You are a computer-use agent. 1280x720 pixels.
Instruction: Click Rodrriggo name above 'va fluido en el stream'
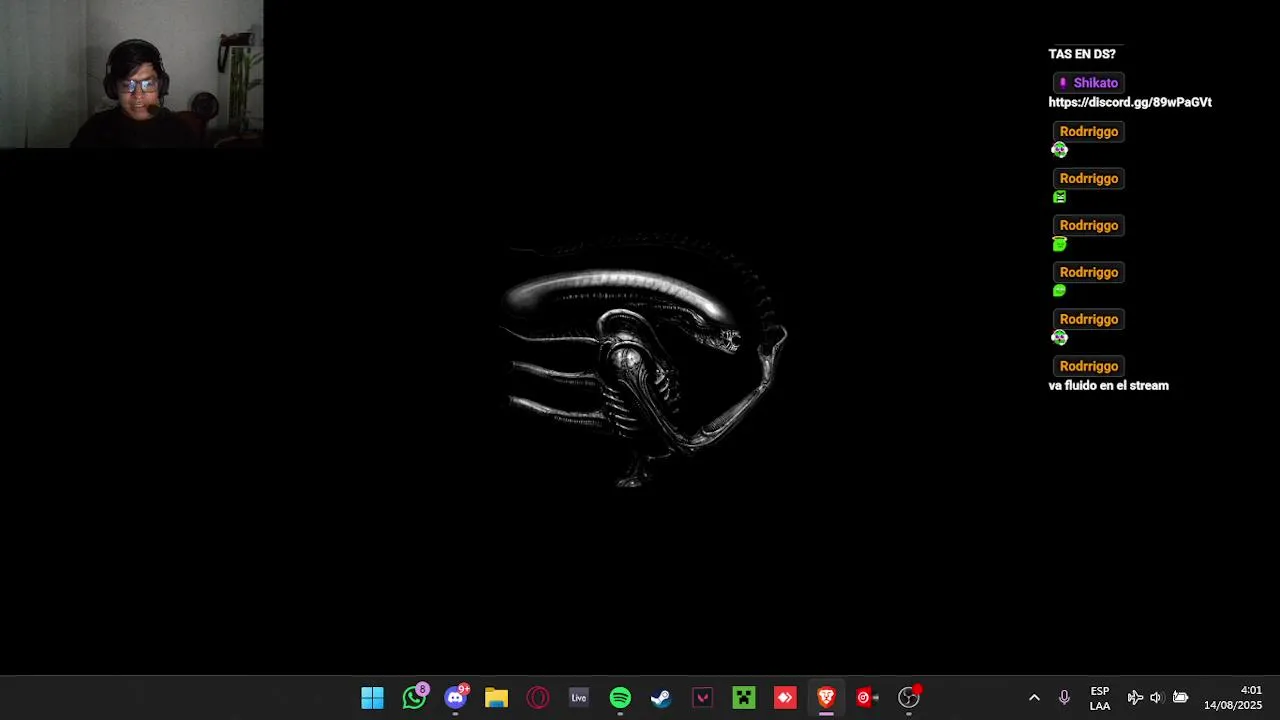[x=1089, y=366]
